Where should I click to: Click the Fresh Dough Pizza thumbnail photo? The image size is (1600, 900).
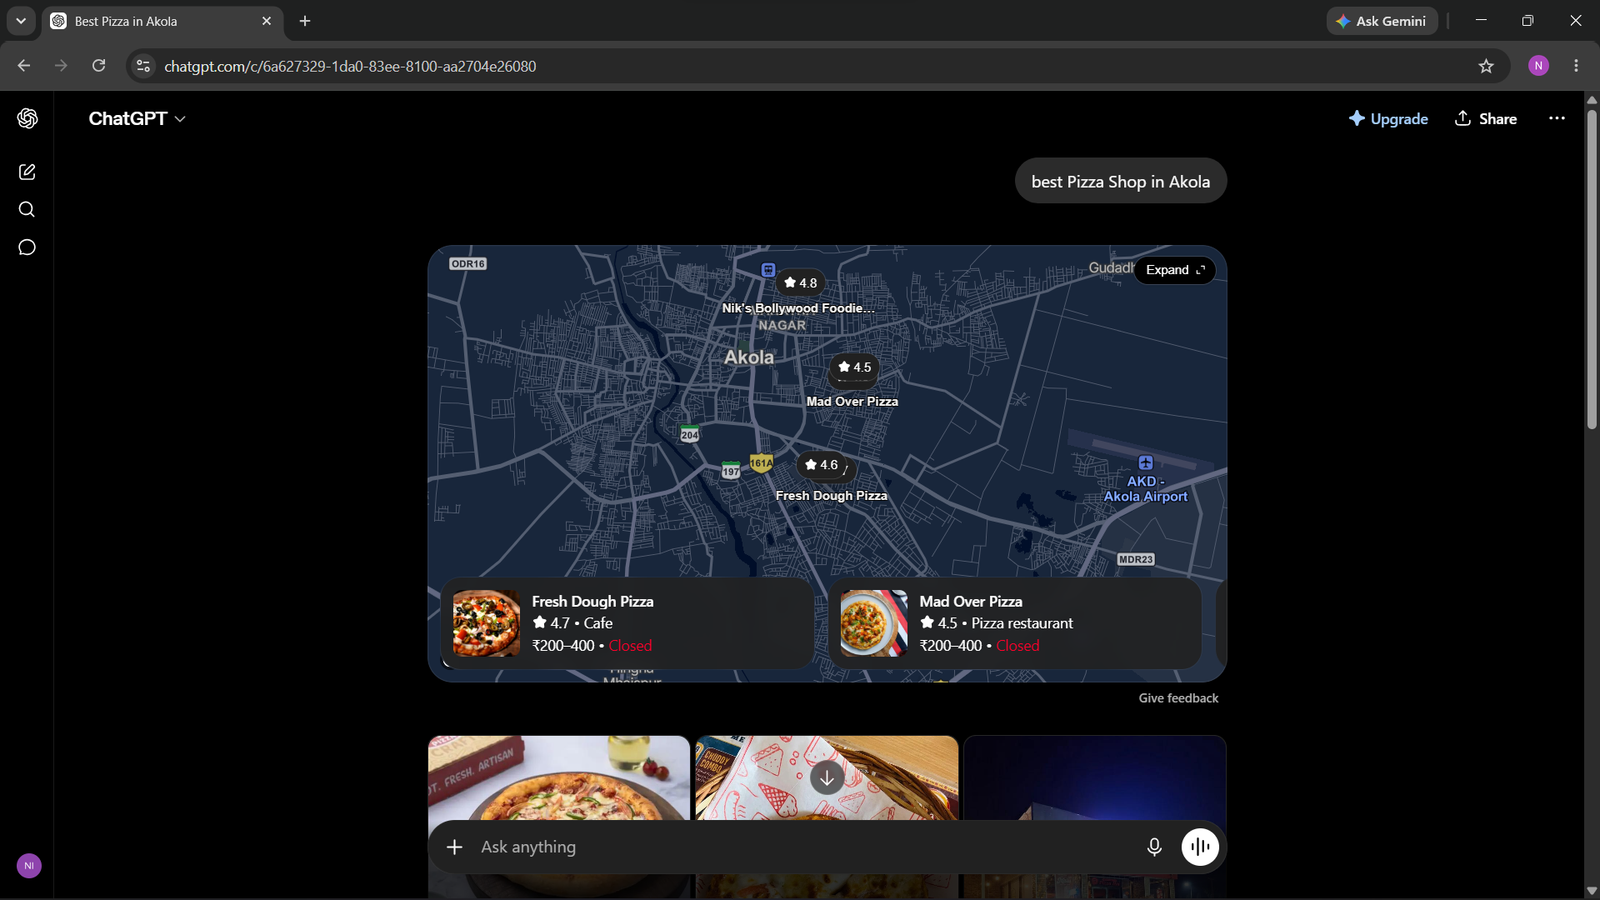point(486,623)
